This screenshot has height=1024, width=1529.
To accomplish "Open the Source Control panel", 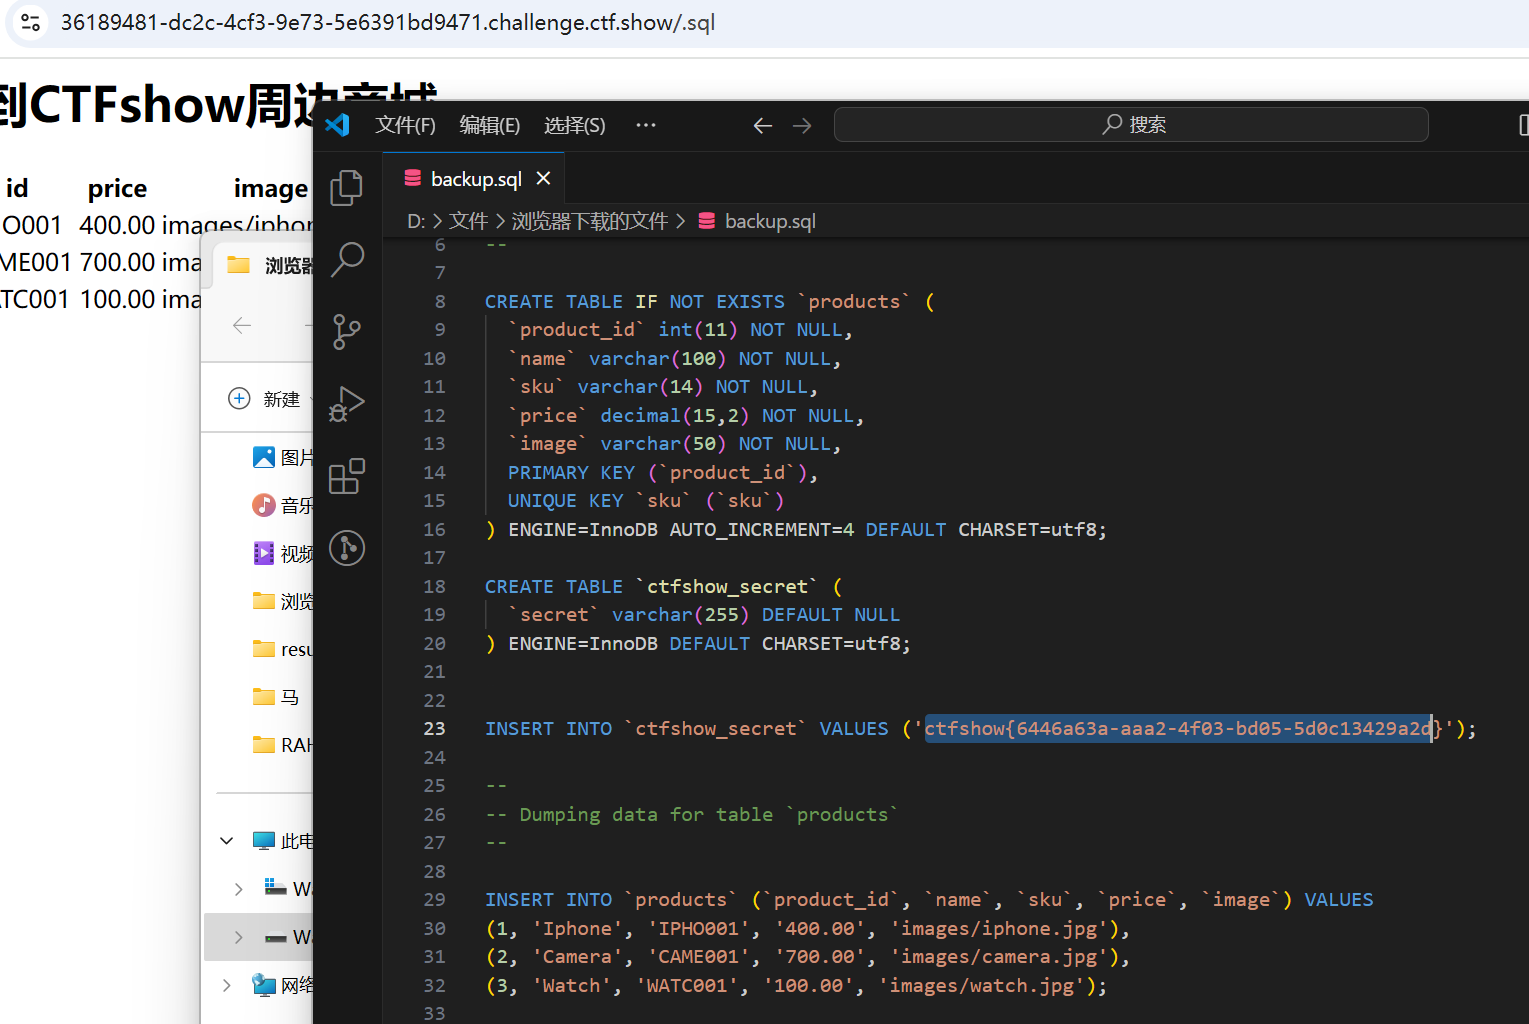I will [x=347, y=331].
